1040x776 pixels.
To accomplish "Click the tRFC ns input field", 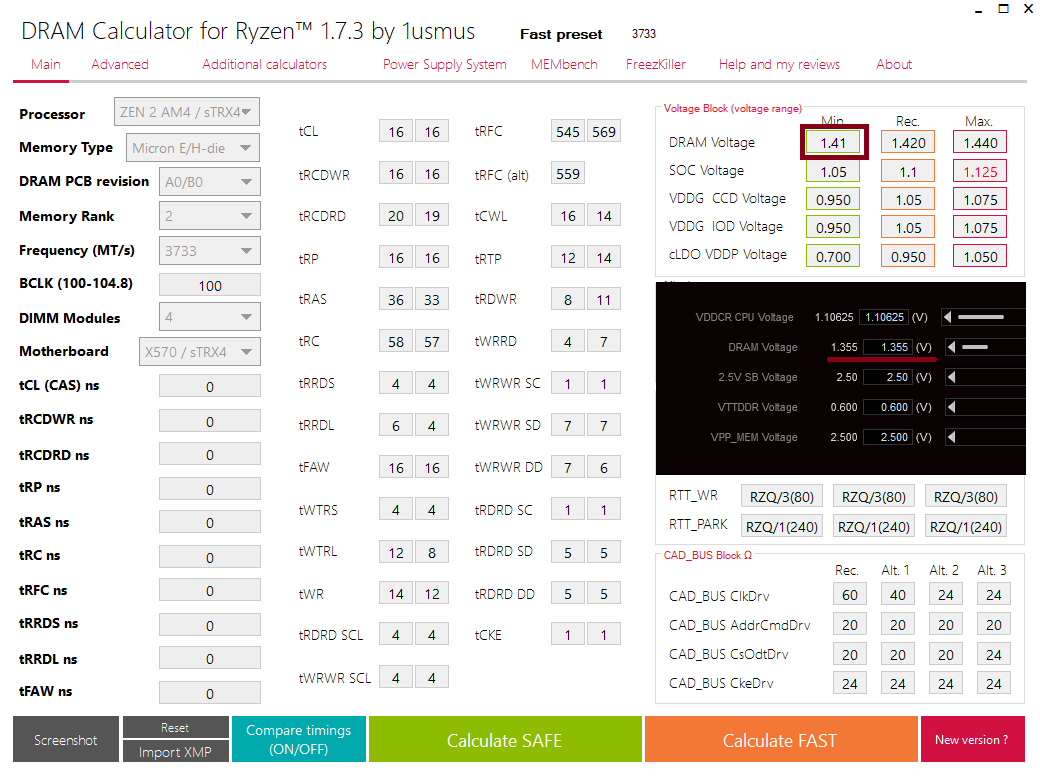I will pyautogui.click(x=210, y=590).
